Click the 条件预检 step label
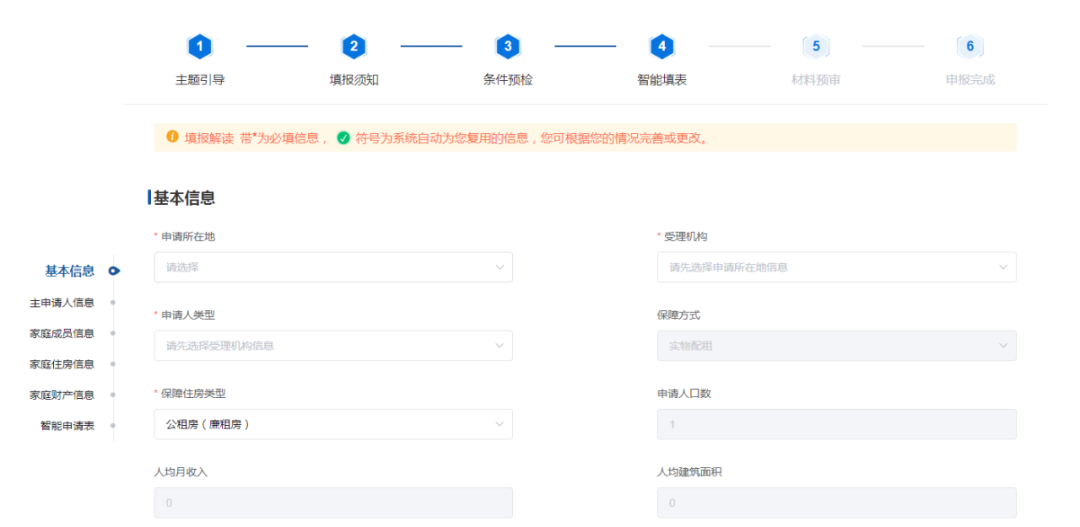Viewport: 1080px width, 527px height. (x=508, y=80)
